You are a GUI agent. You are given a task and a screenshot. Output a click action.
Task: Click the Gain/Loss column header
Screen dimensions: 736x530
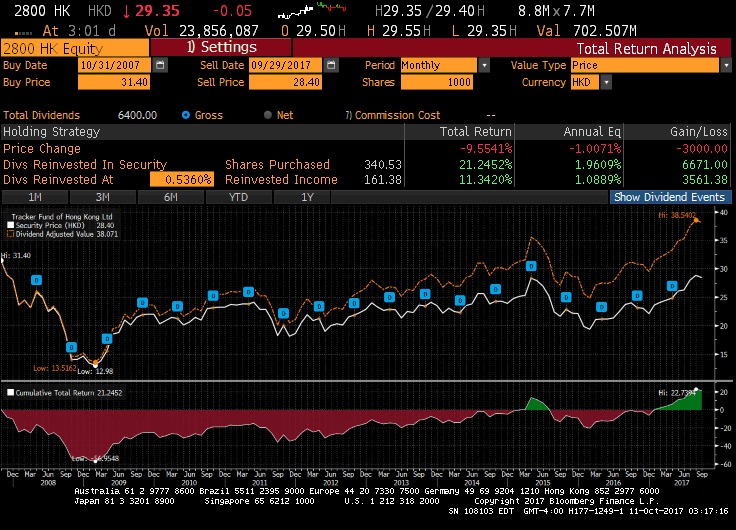[x=699, y=132]
